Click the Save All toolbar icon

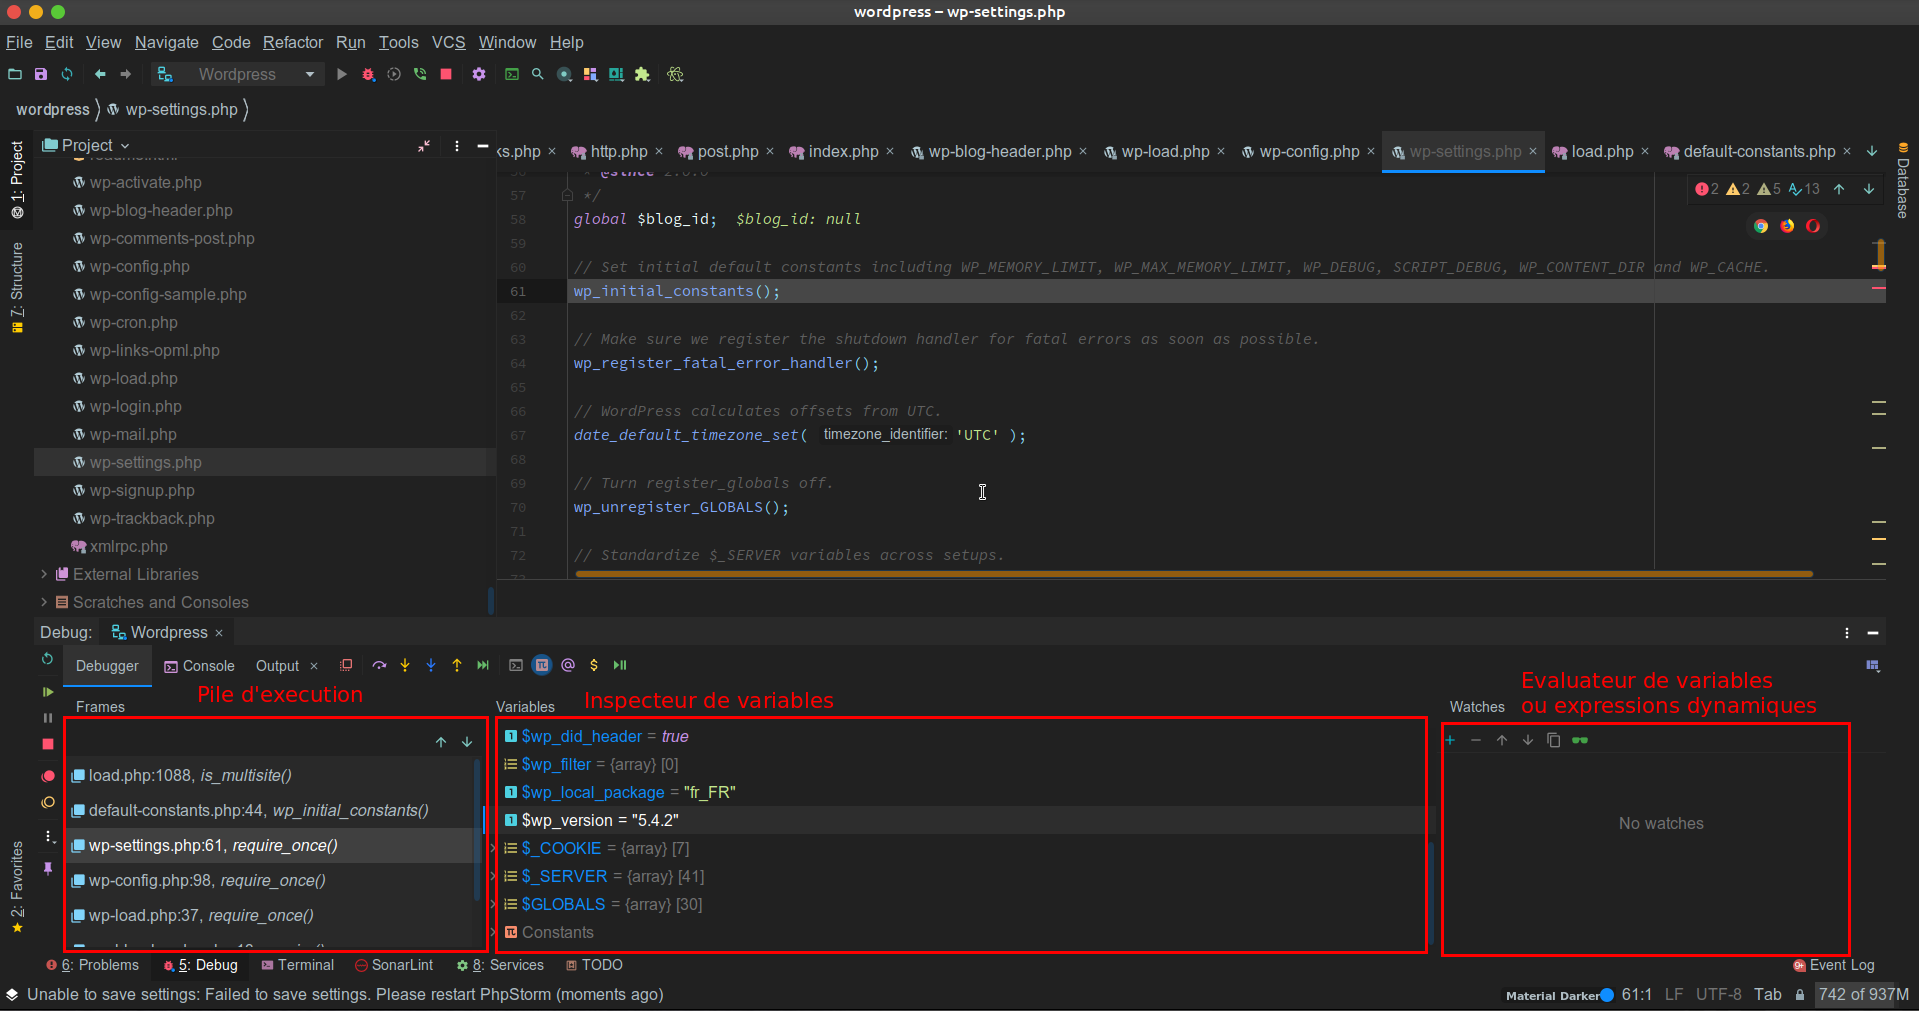click(41, 74)
